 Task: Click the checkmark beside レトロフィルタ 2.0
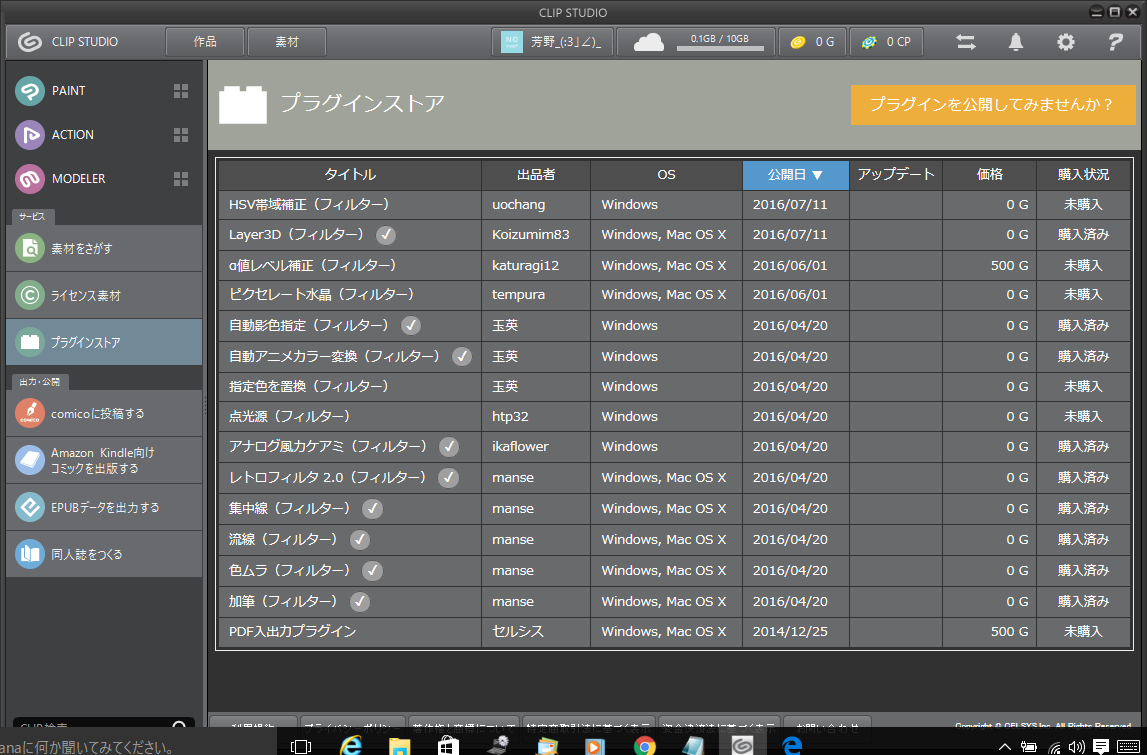(448, 478)
